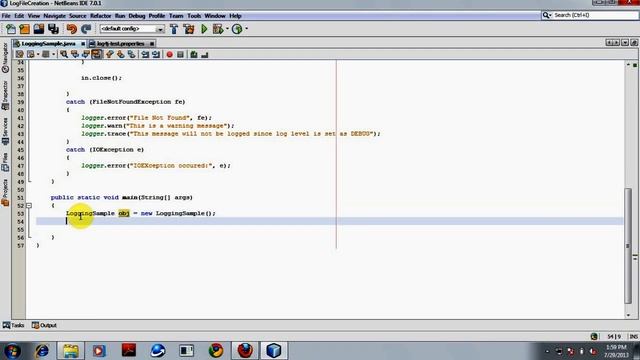Screen dimensions: 640x360
Task: Click the Undo arrow icon
Action: coord(72,29)
